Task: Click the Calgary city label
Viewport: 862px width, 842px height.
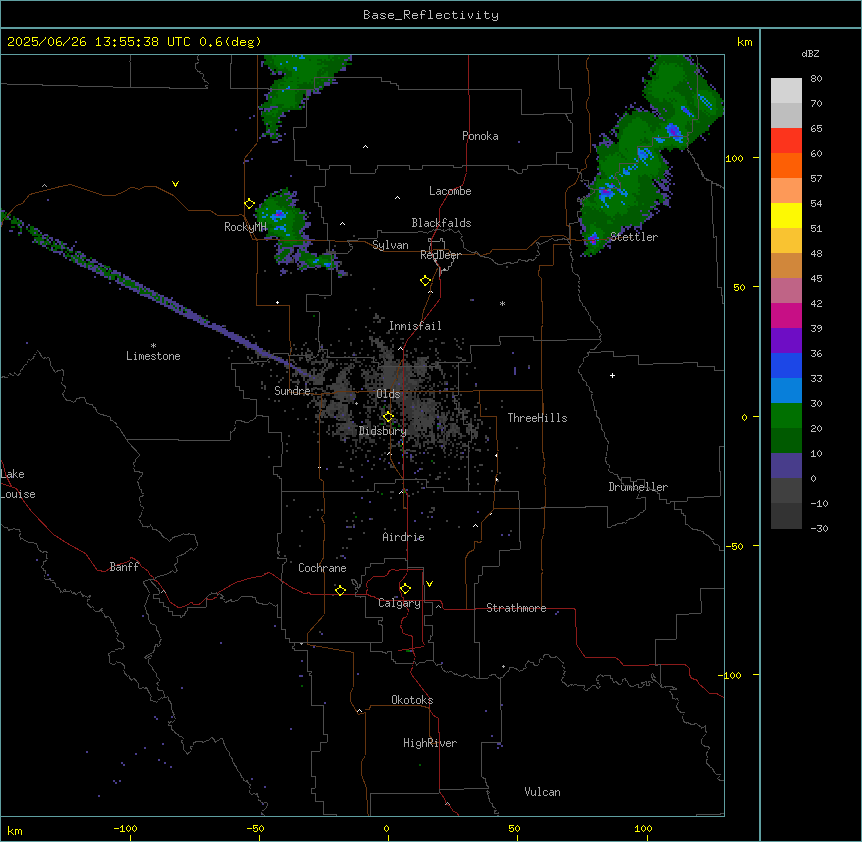Action: click(x=400, y=603)
